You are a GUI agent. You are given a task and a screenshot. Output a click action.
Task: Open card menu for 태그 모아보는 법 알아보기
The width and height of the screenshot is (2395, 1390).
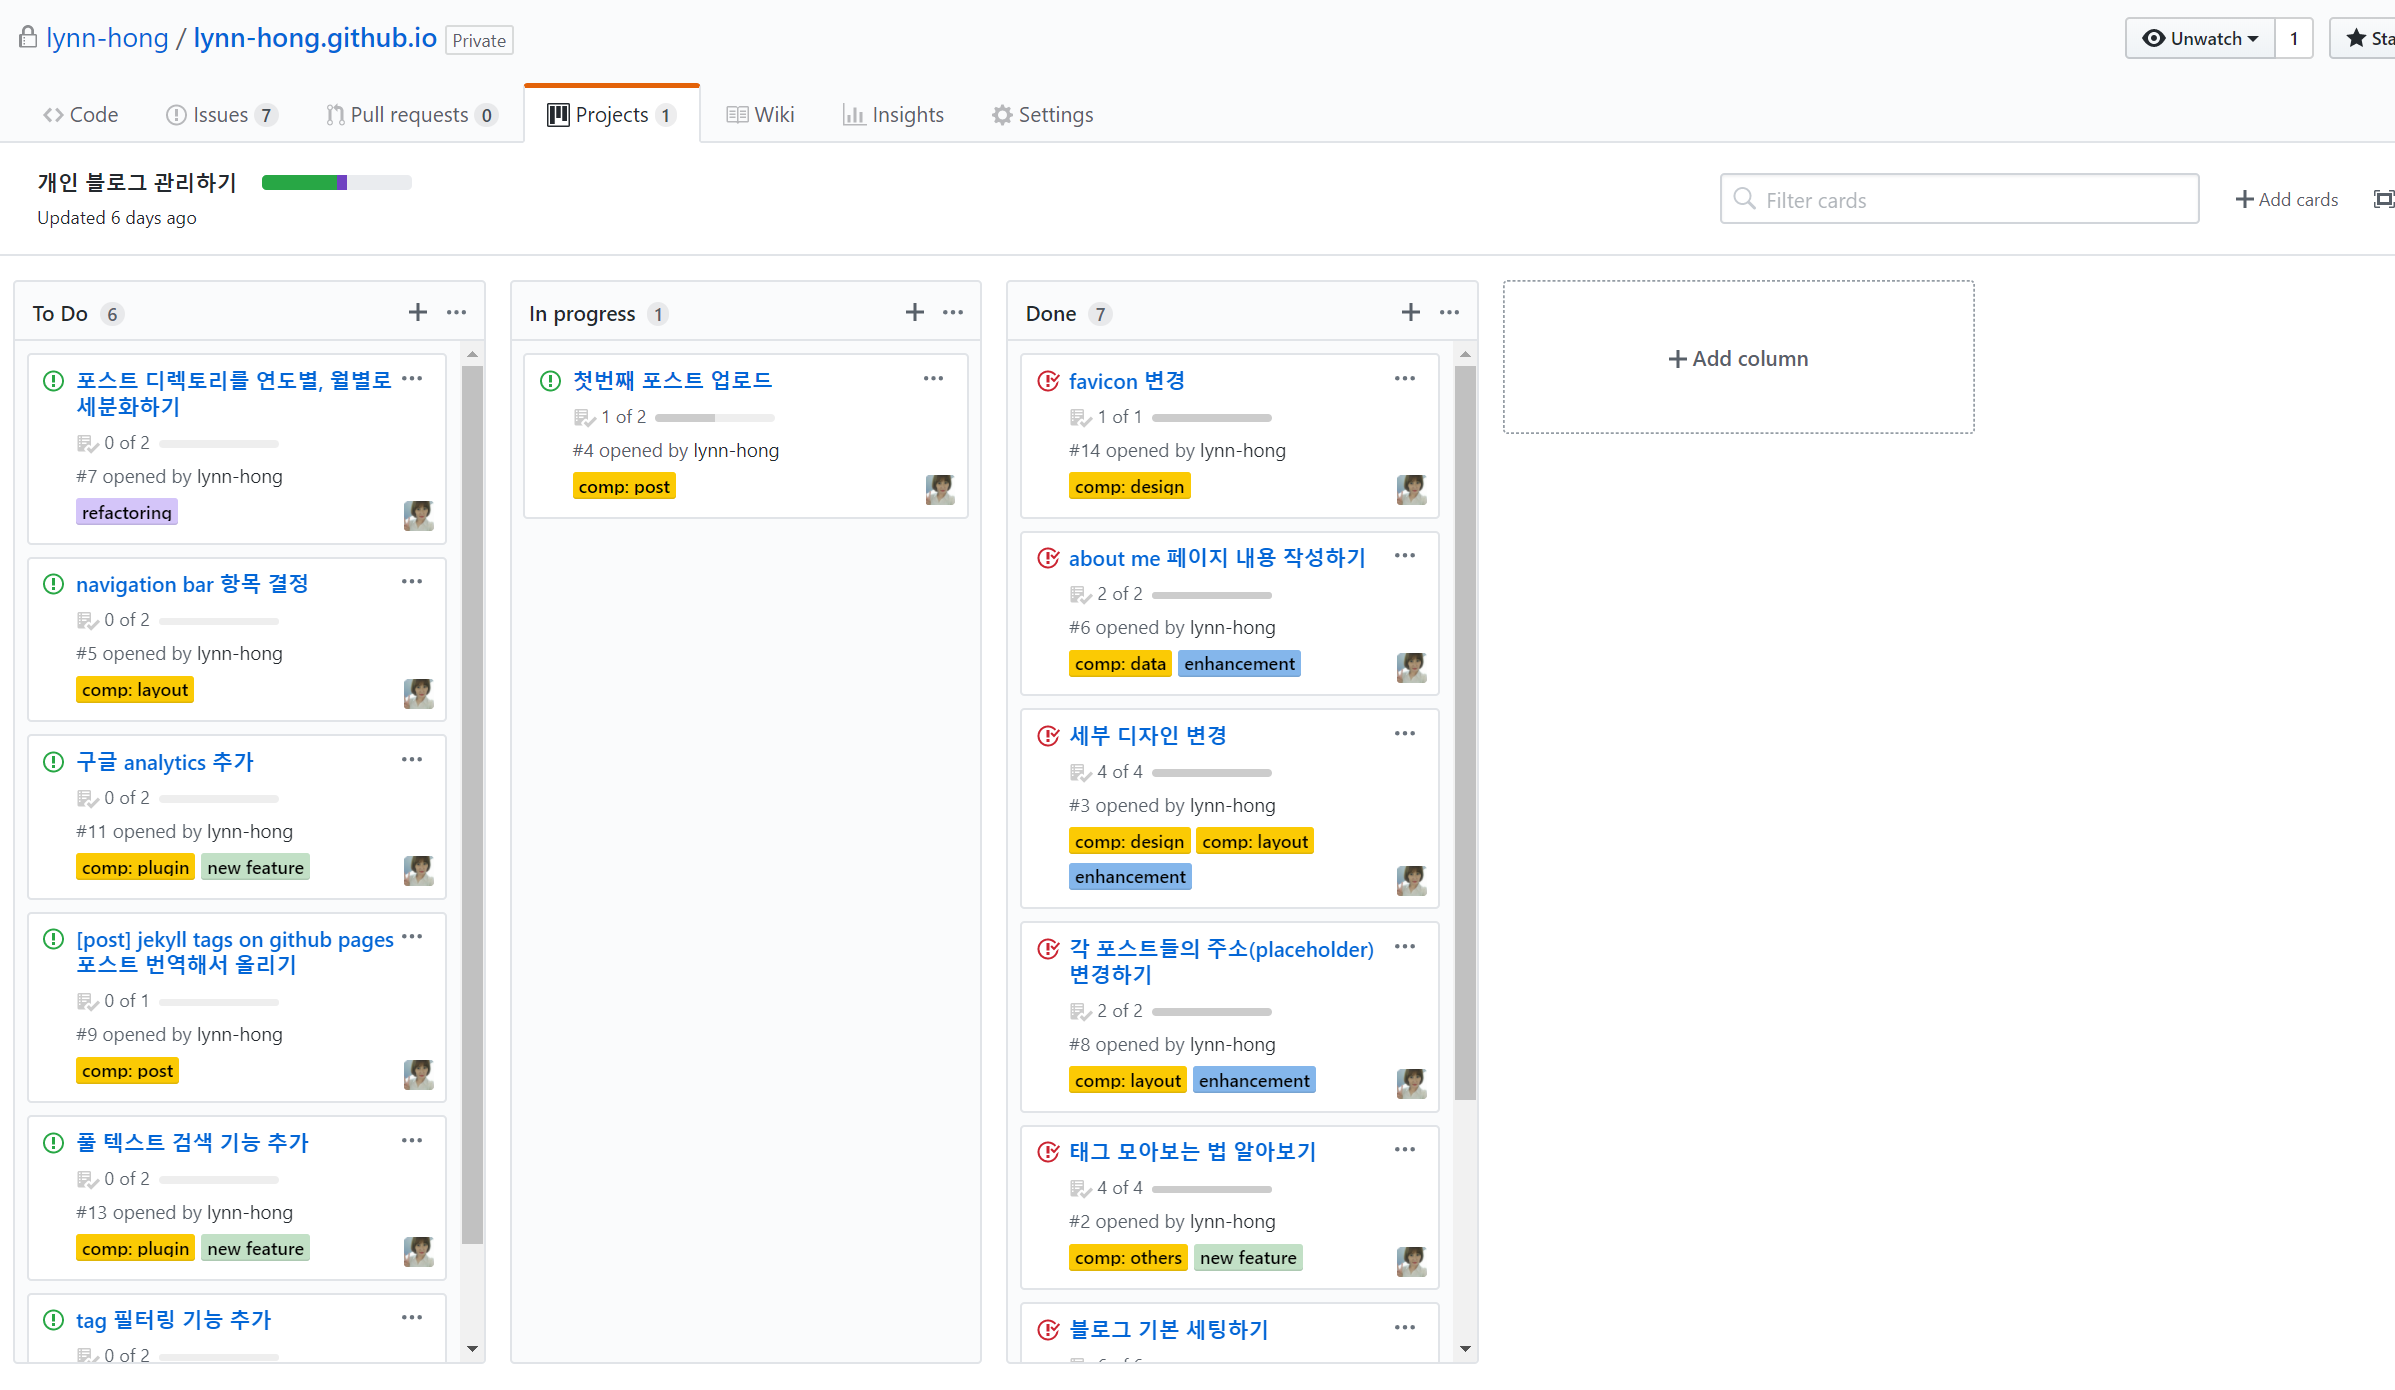tap(1405, 1150)
